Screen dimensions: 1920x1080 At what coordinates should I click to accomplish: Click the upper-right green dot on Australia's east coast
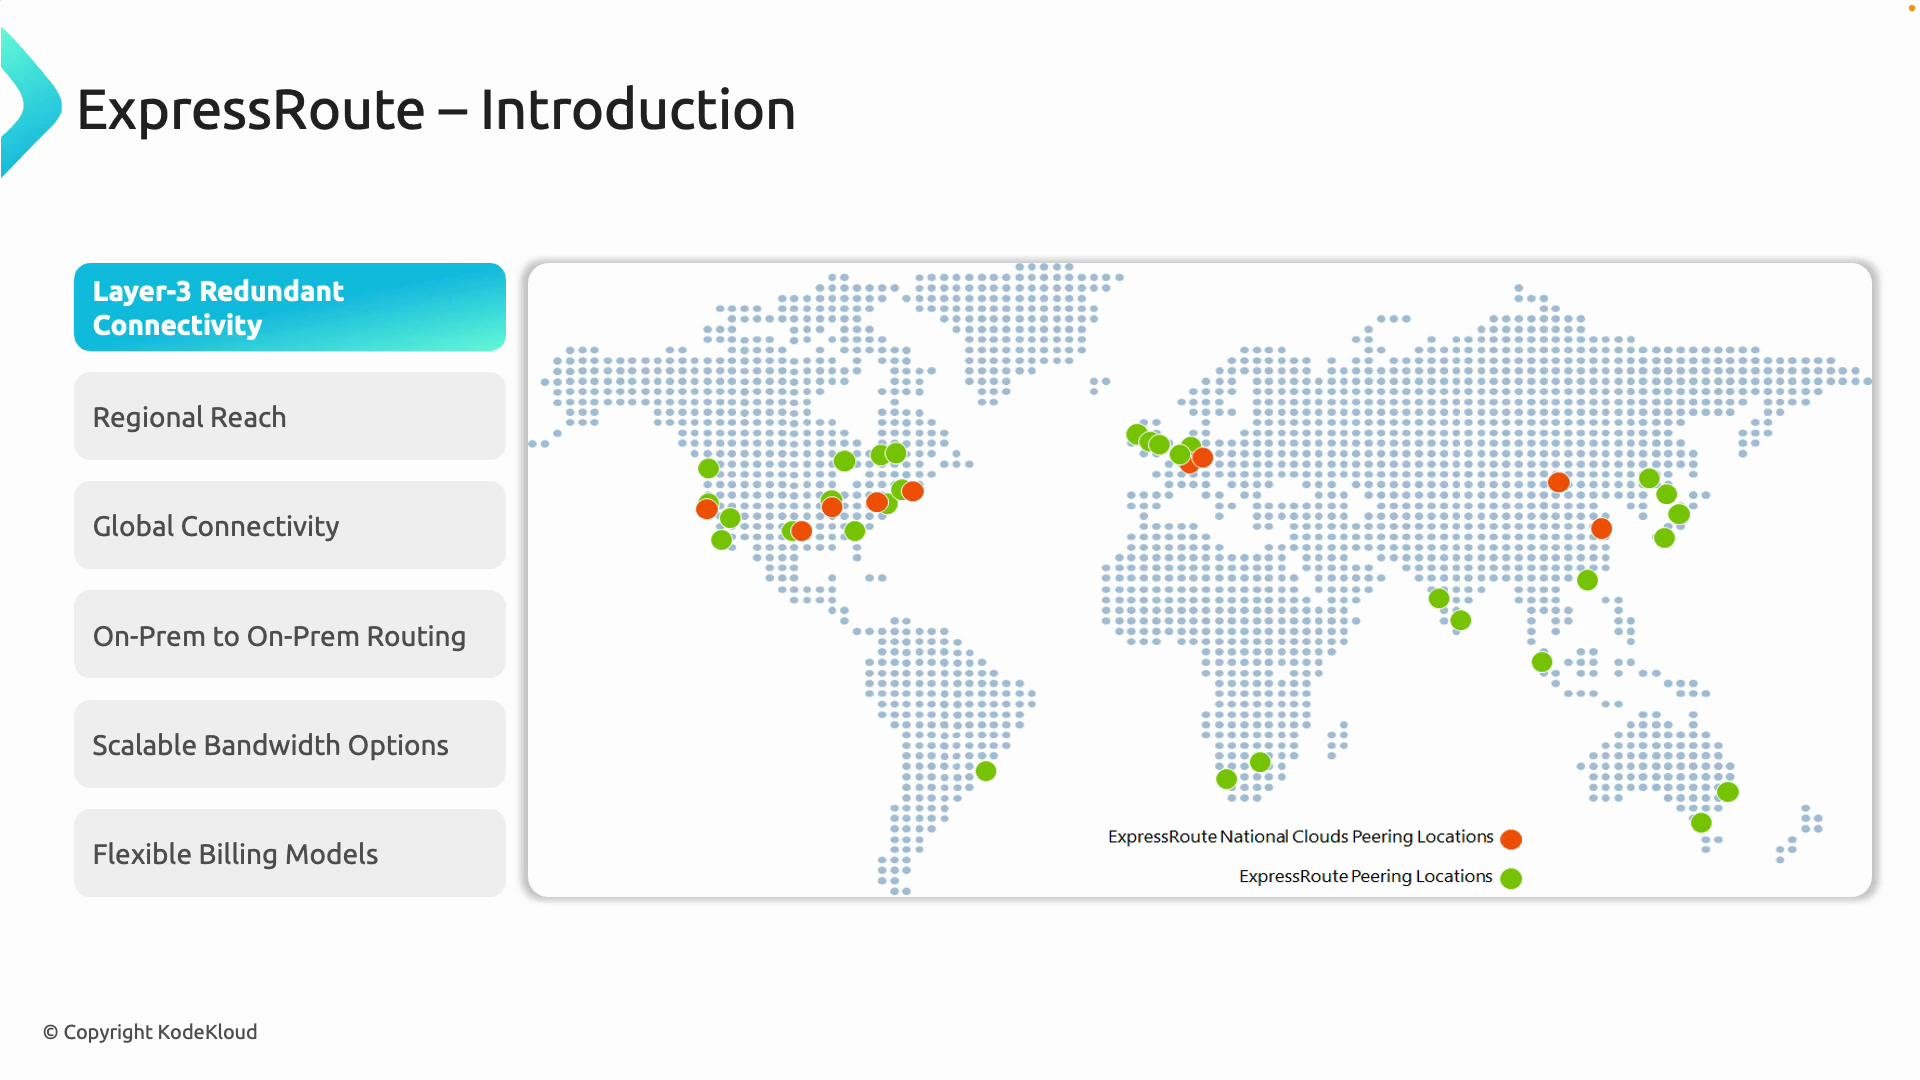pos(1728,792)
